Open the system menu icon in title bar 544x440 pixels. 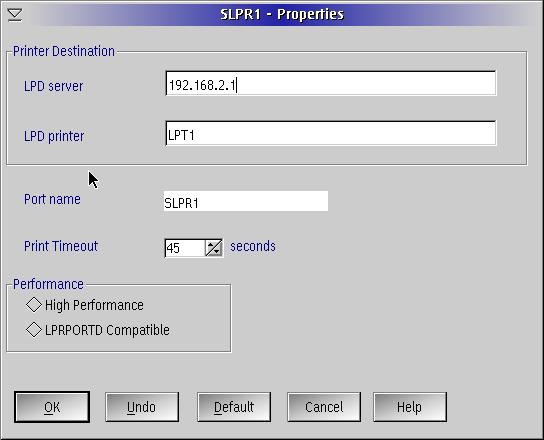15,15
